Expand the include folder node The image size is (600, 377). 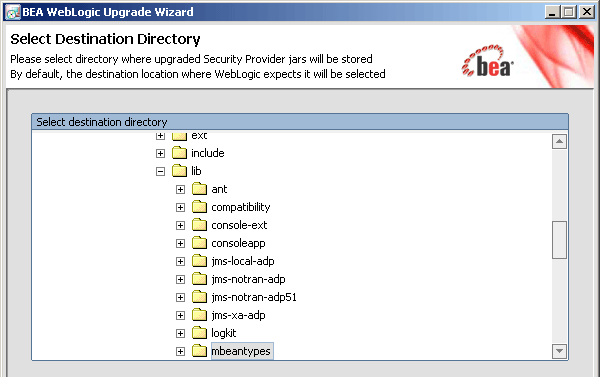(160, 153)
